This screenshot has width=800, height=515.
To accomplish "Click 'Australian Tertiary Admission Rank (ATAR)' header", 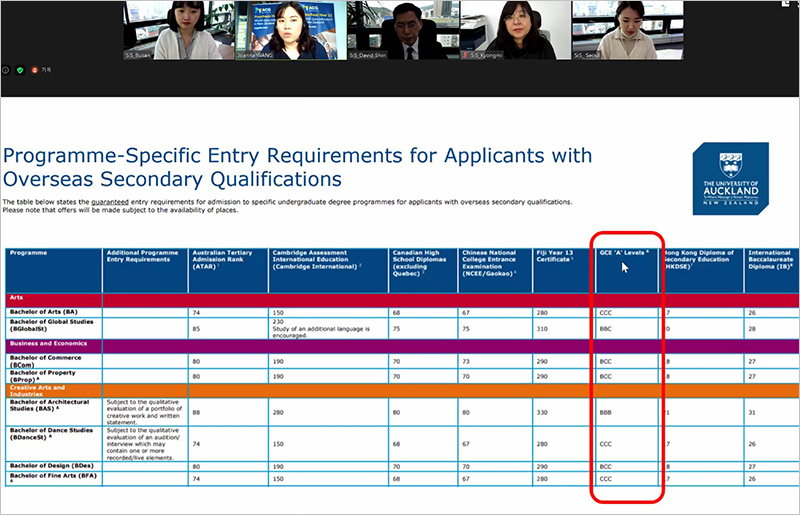I will (228, 271).
